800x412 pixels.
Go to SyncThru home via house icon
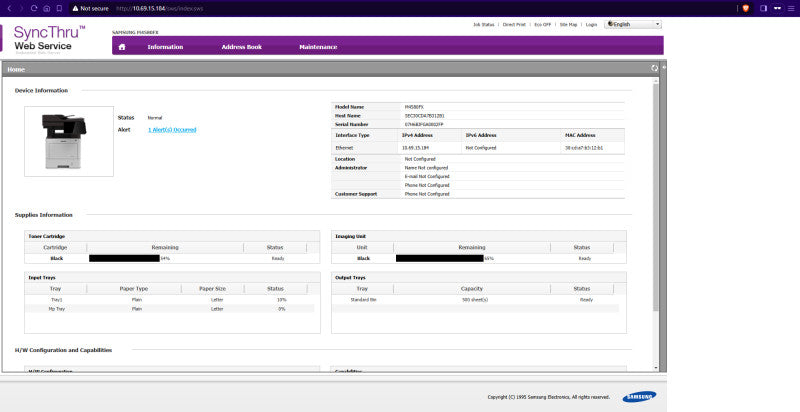122,47
